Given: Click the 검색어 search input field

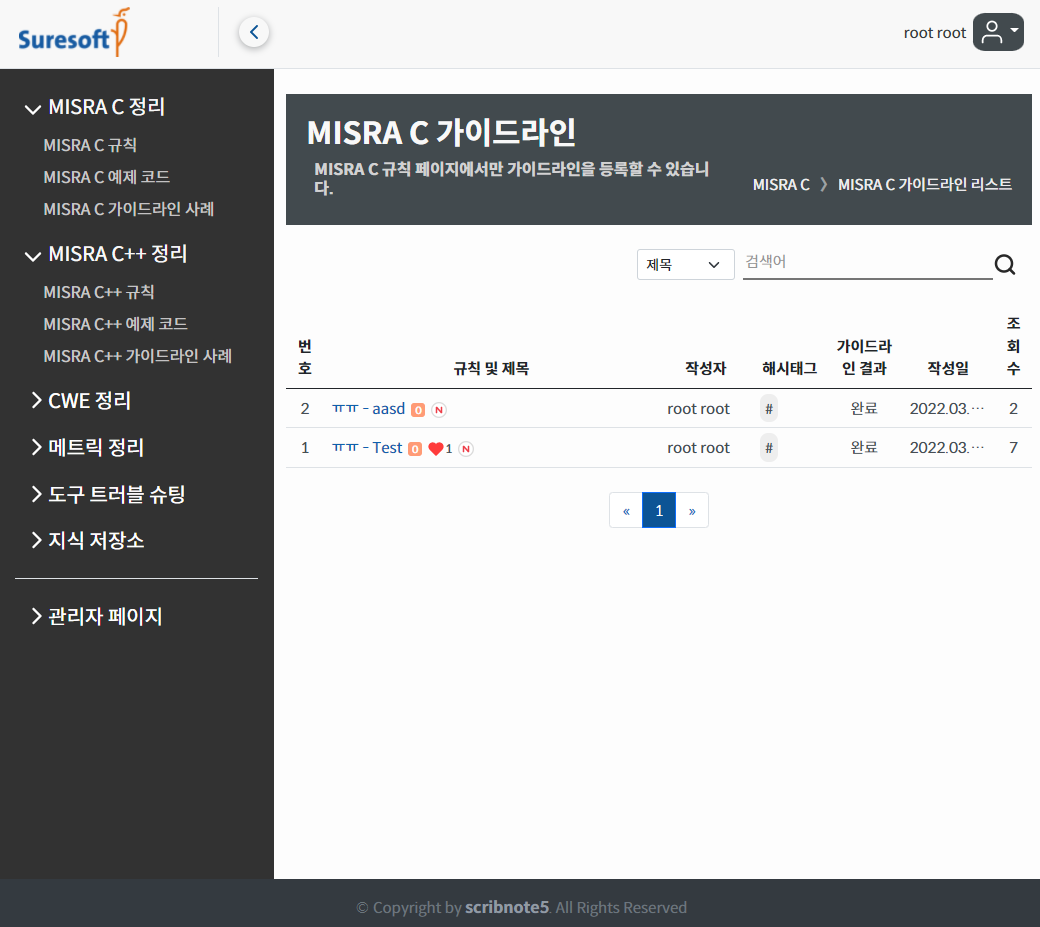Looking at the screenshot, I should [x=866, y=262].
